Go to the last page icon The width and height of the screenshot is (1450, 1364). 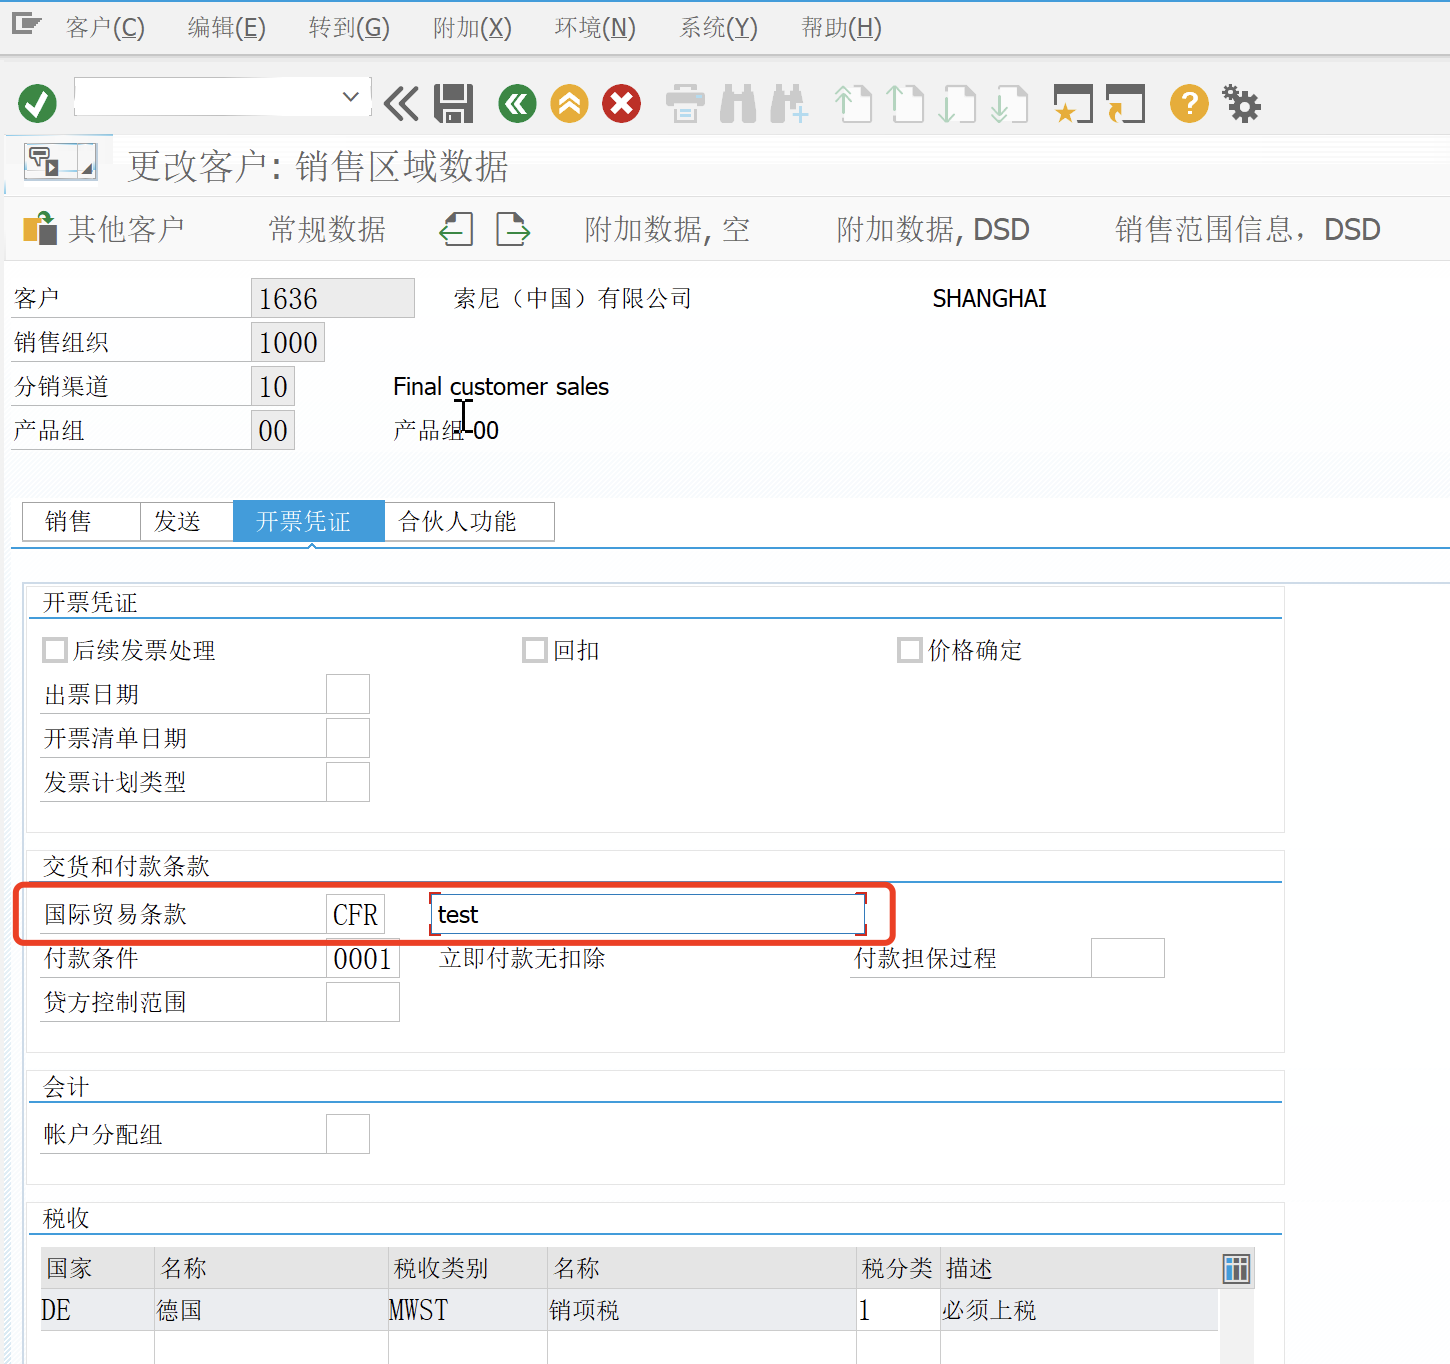tap(1009, 104)
